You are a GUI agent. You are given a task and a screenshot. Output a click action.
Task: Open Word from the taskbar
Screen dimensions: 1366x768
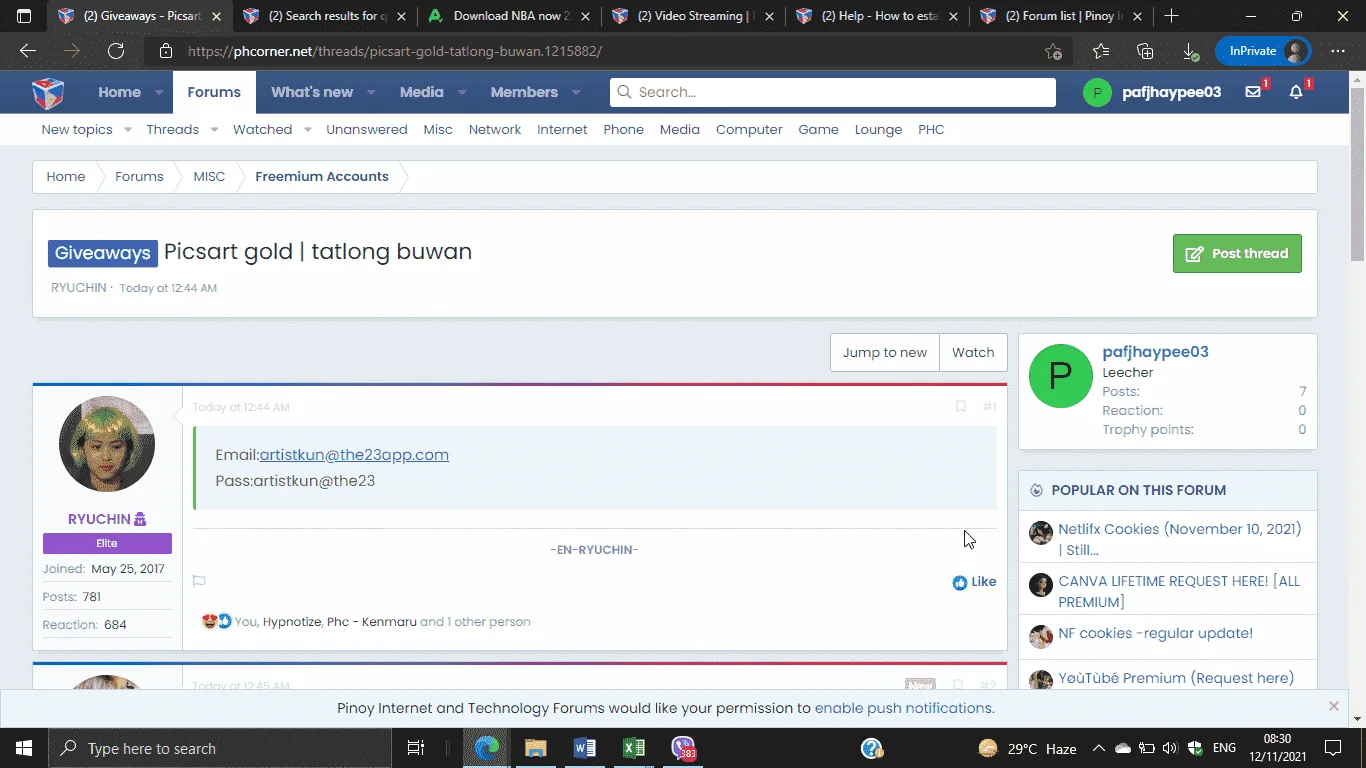[x=585, y=748]
